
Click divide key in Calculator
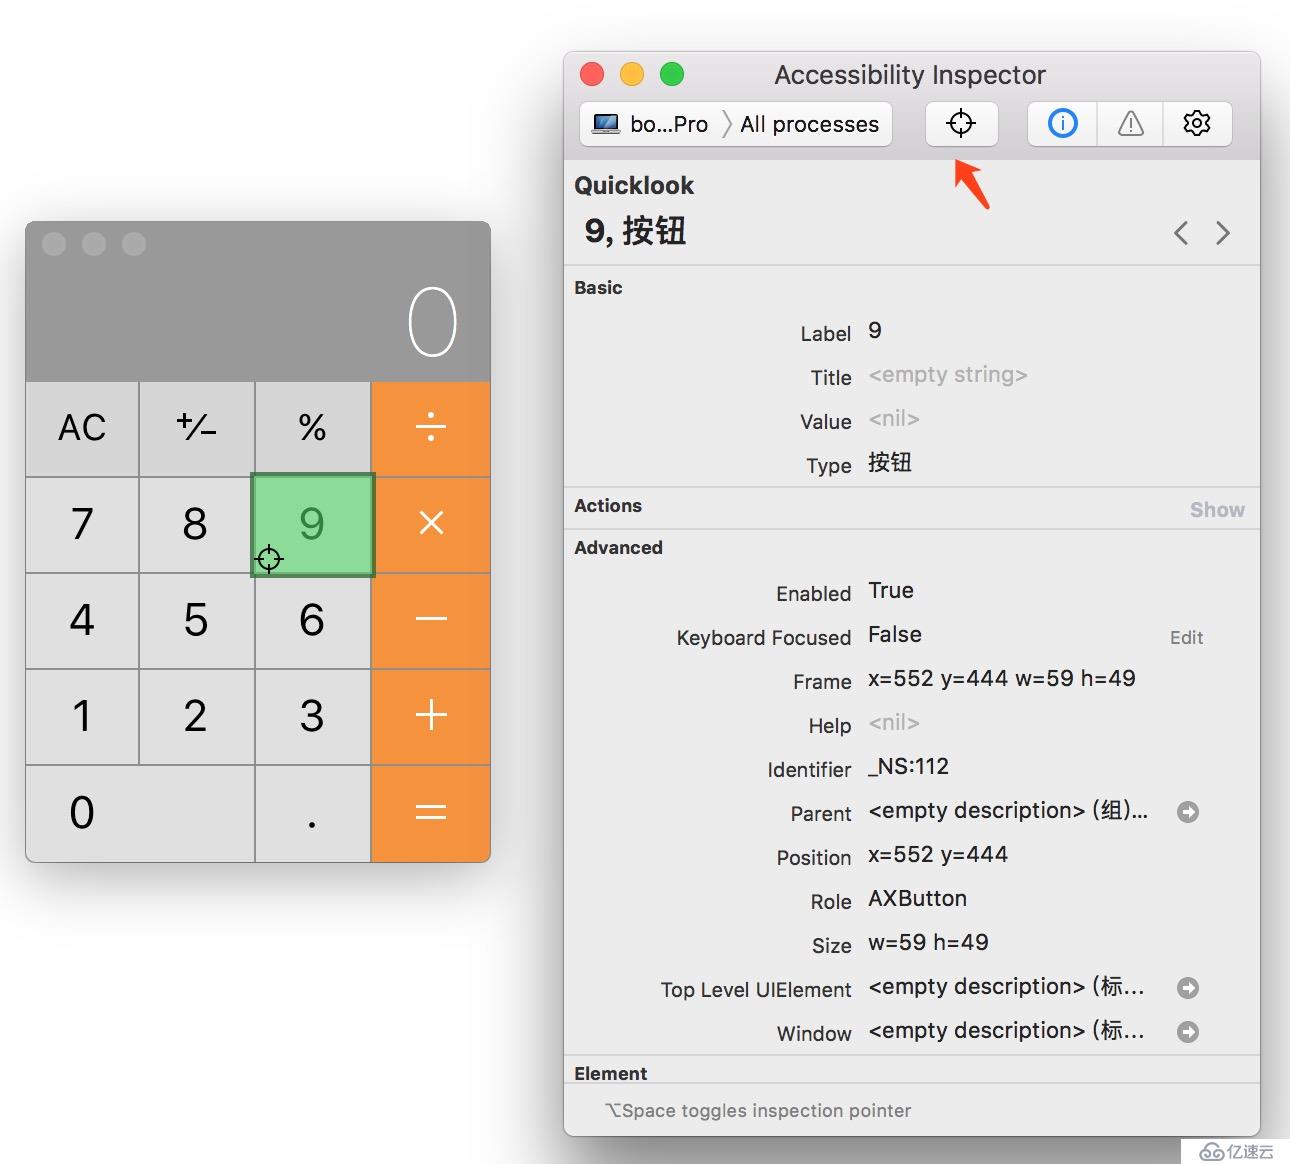point(431,429)
